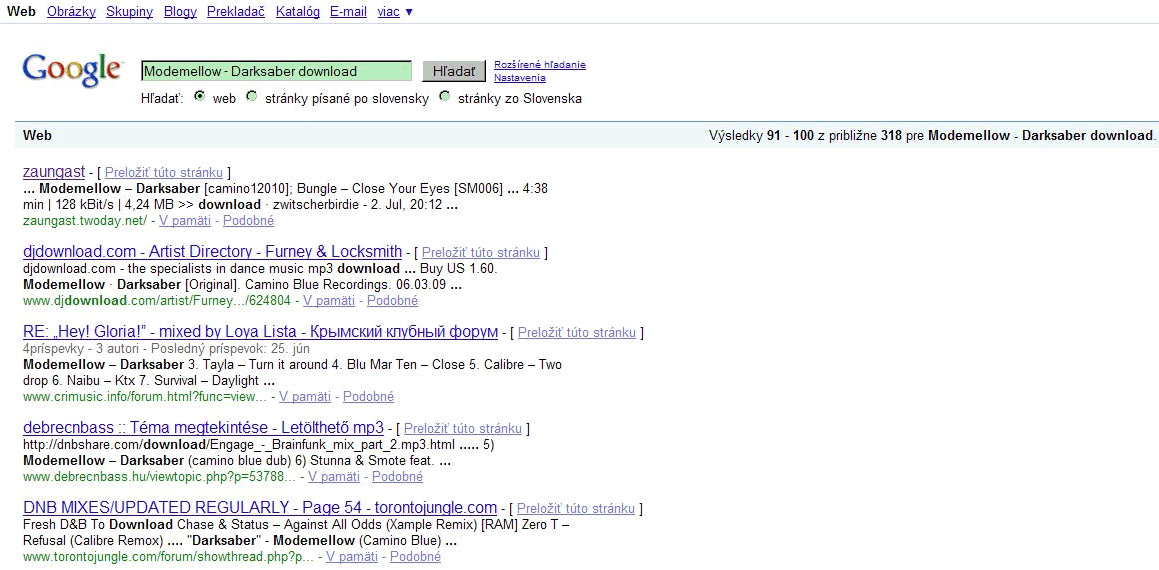Screen dimensions: 1159x570
Task: Open Katalóg from the top bar
Action: point(297,12)
